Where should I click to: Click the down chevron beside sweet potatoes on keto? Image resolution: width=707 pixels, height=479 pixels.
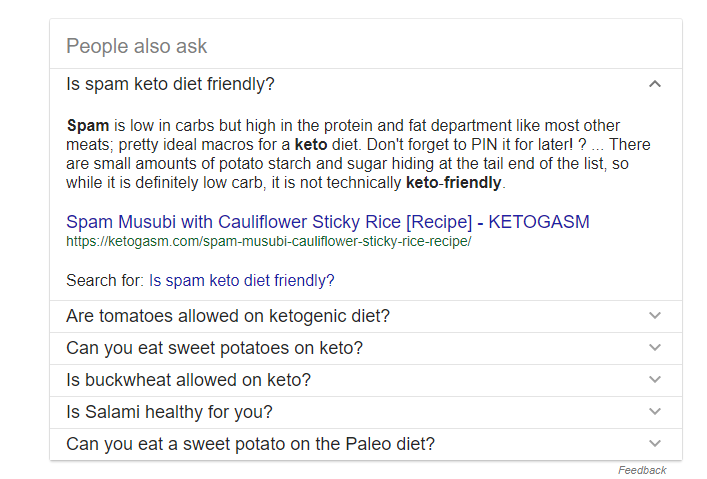click(x=655, y=348)
